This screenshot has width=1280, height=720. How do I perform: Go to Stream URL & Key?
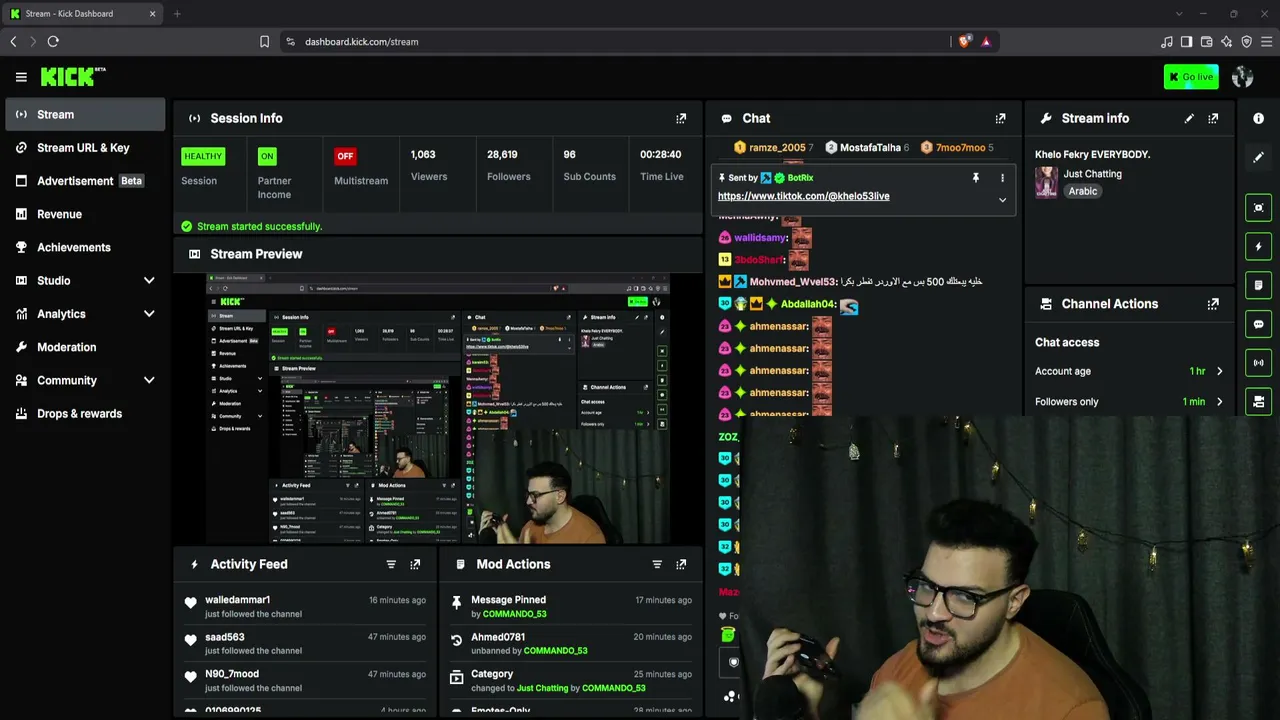tap(85, 148)
